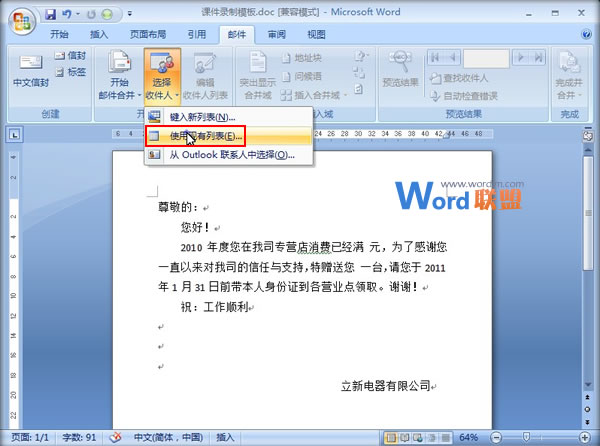
Task: Click the 选择收件人 dropdown button
Action: coord(162,76)
